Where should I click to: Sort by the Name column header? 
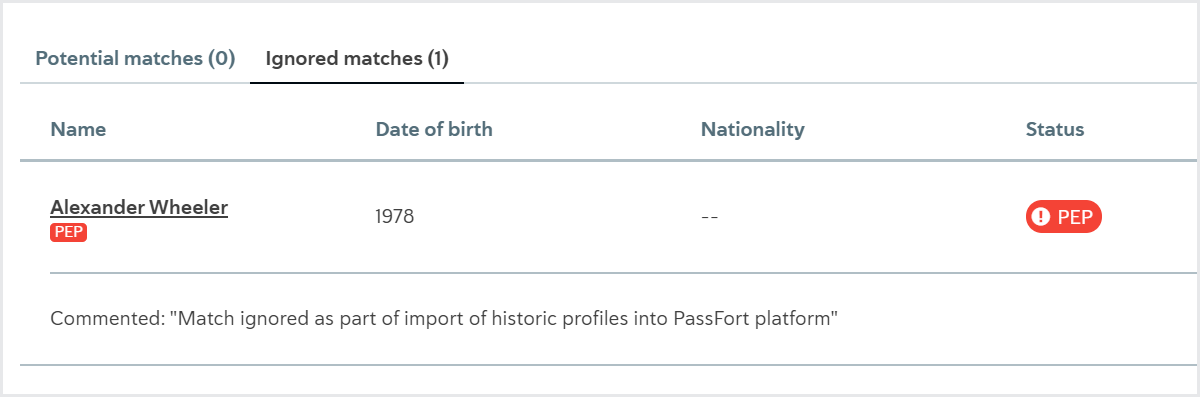pyautogui.click(x=78, y=129)
